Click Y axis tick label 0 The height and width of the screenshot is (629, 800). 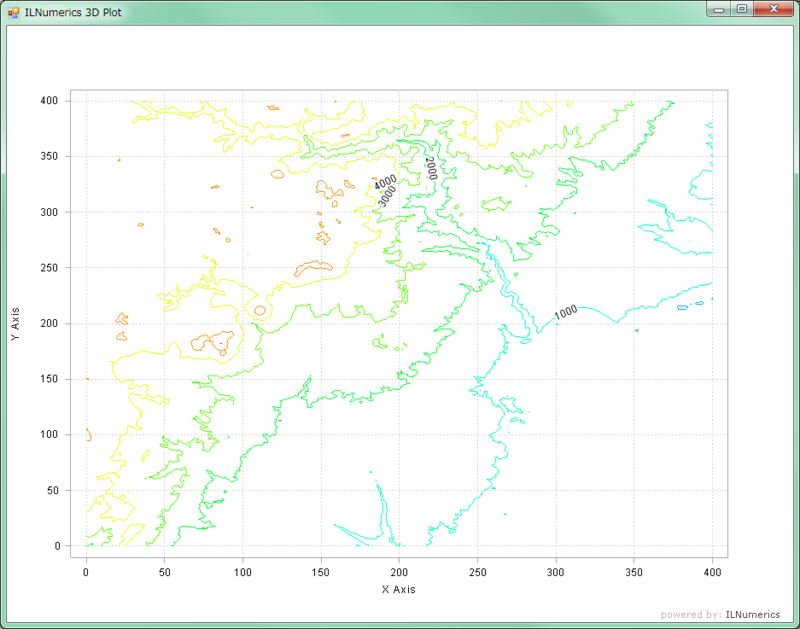point(57,546)
